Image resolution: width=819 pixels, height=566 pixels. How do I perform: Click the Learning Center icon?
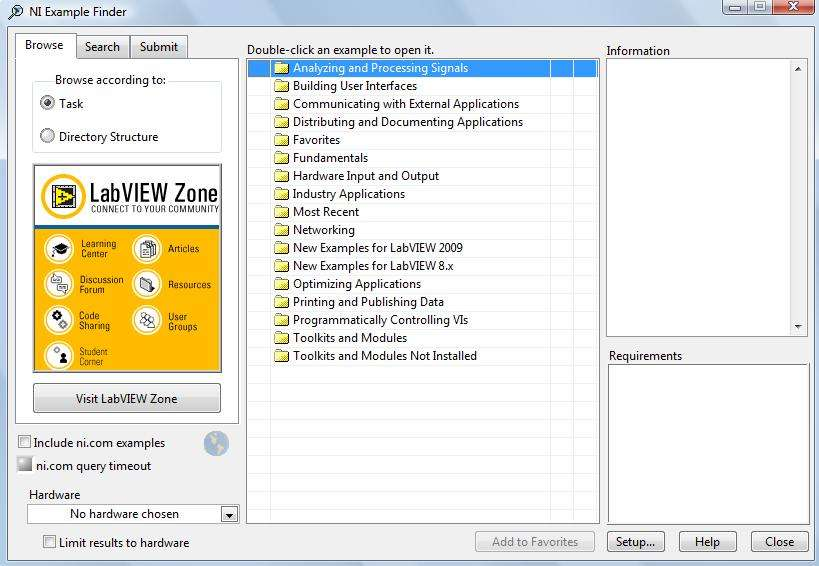click(59, 249)
